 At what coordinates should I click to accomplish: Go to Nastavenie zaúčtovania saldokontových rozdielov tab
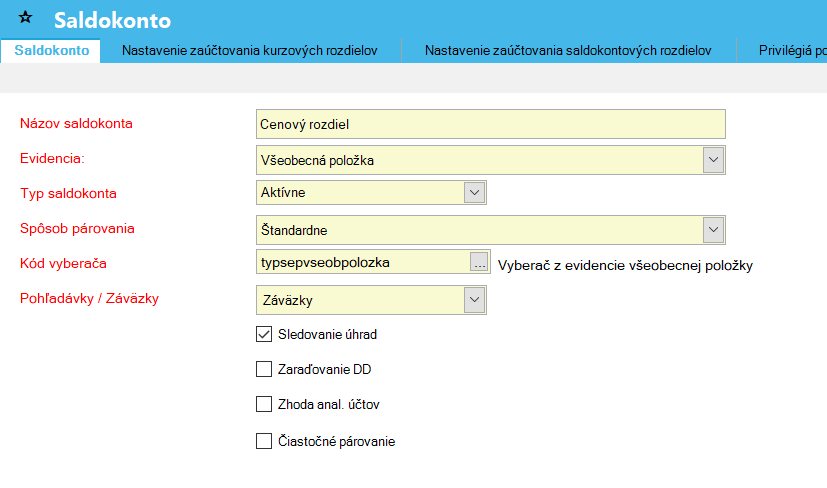tap(567, 51)
